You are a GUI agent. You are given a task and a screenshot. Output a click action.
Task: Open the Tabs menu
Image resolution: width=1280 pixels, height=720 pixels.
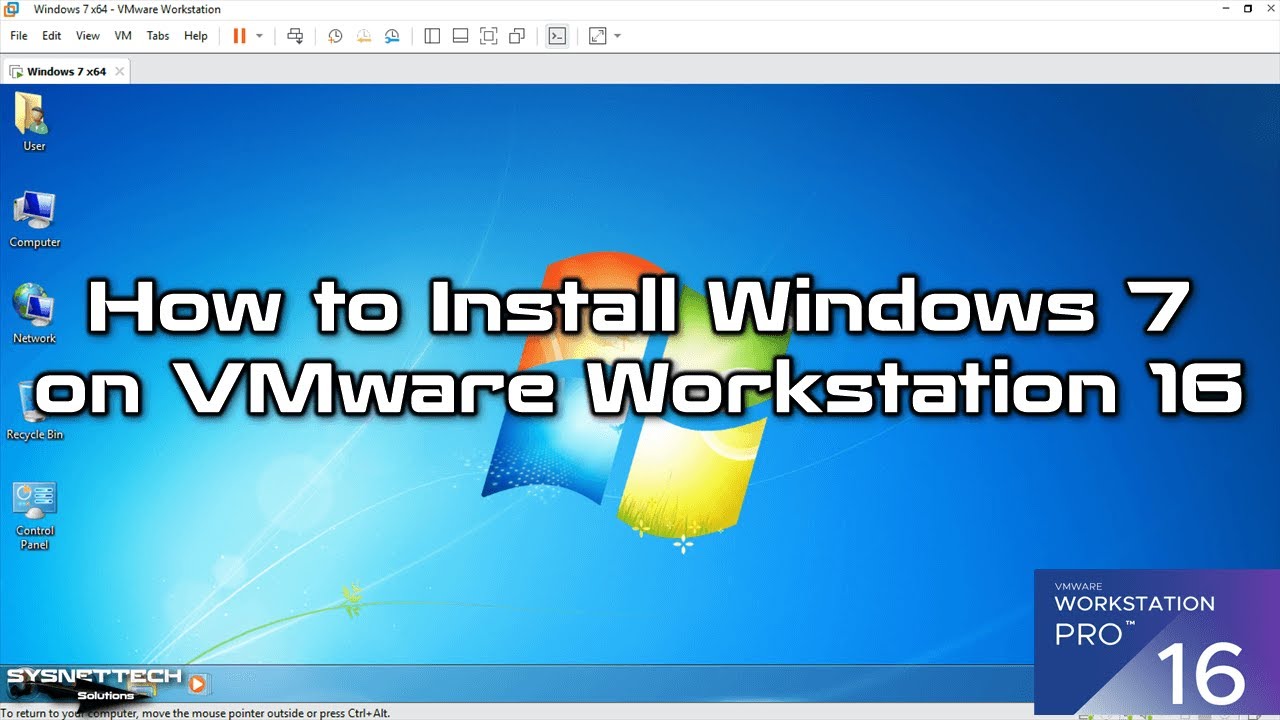click(158, 36)
